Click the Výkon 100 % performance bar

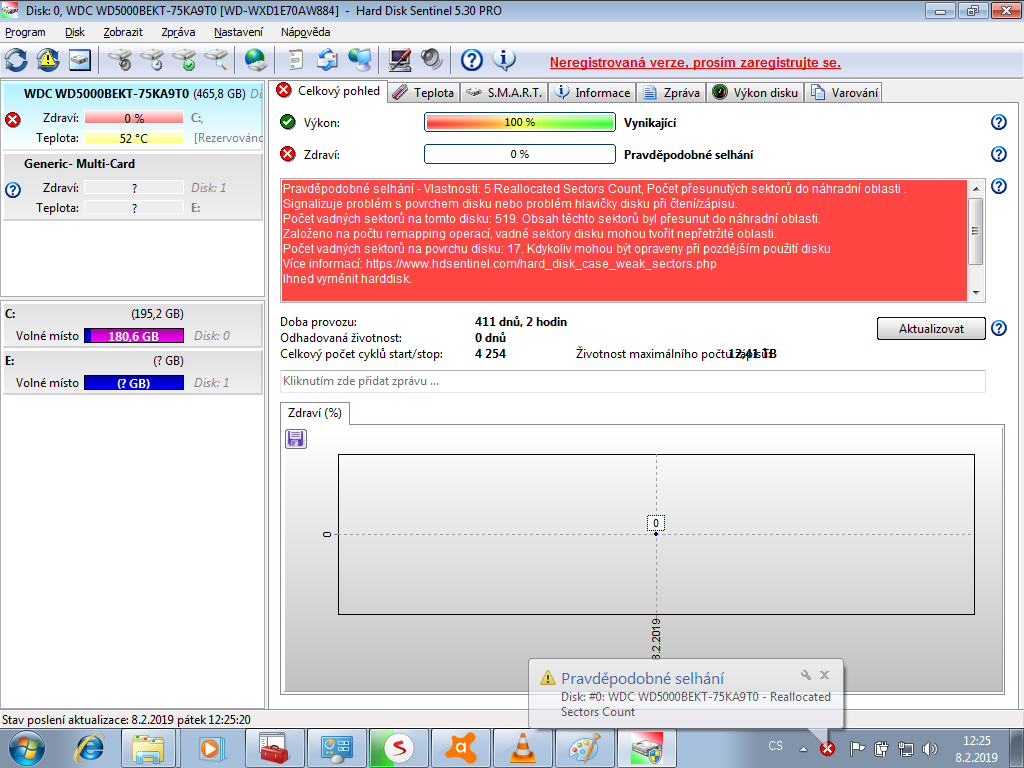pos(520,122)
